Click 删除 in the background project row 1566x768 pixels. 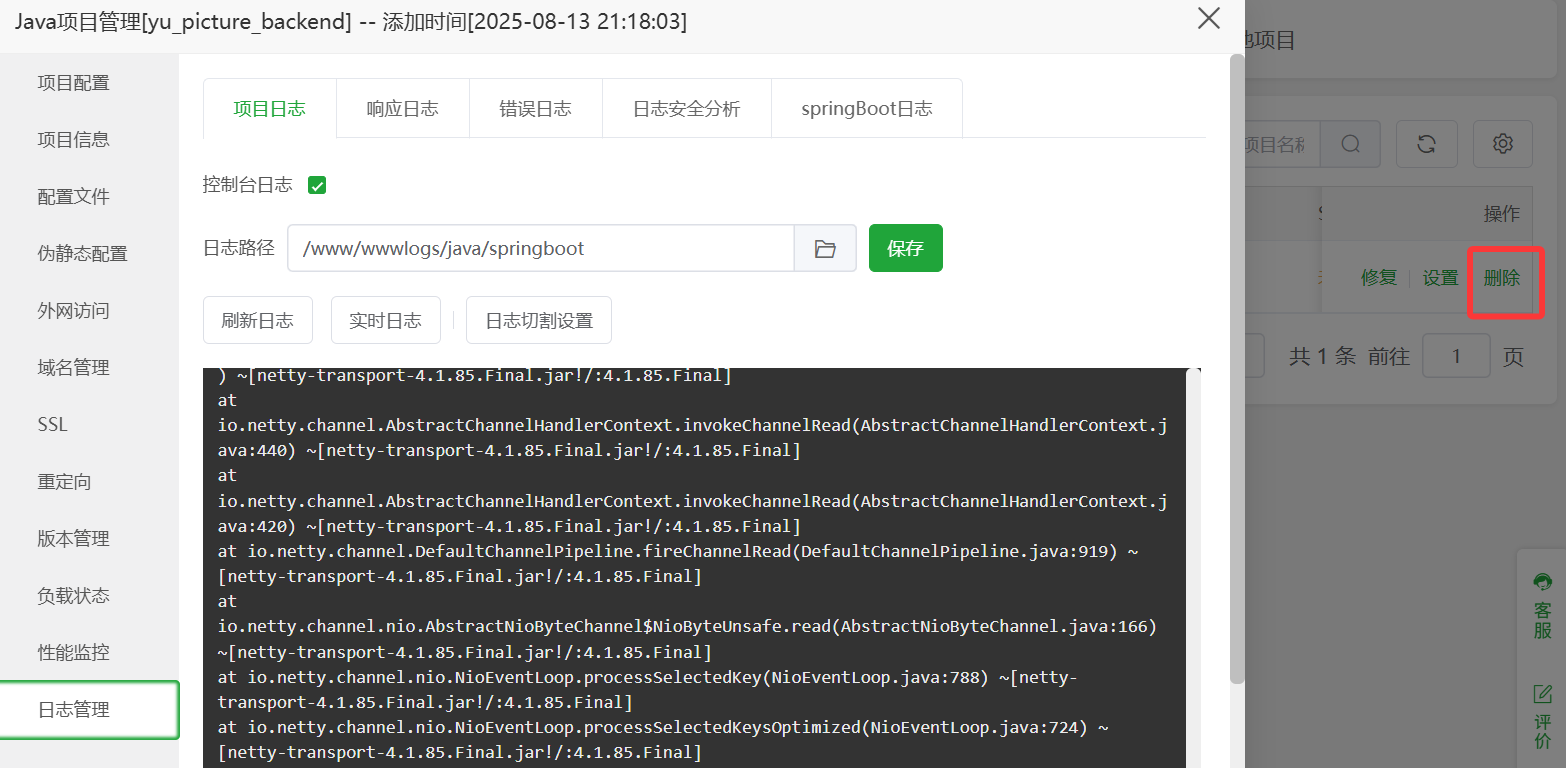[x=1502, y=278]
